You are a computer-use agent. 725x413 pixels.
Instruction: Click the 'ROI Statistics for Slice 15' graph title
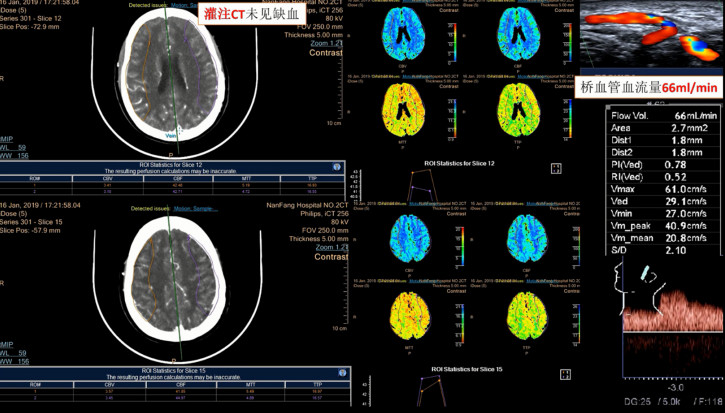(x=467, y=369)
